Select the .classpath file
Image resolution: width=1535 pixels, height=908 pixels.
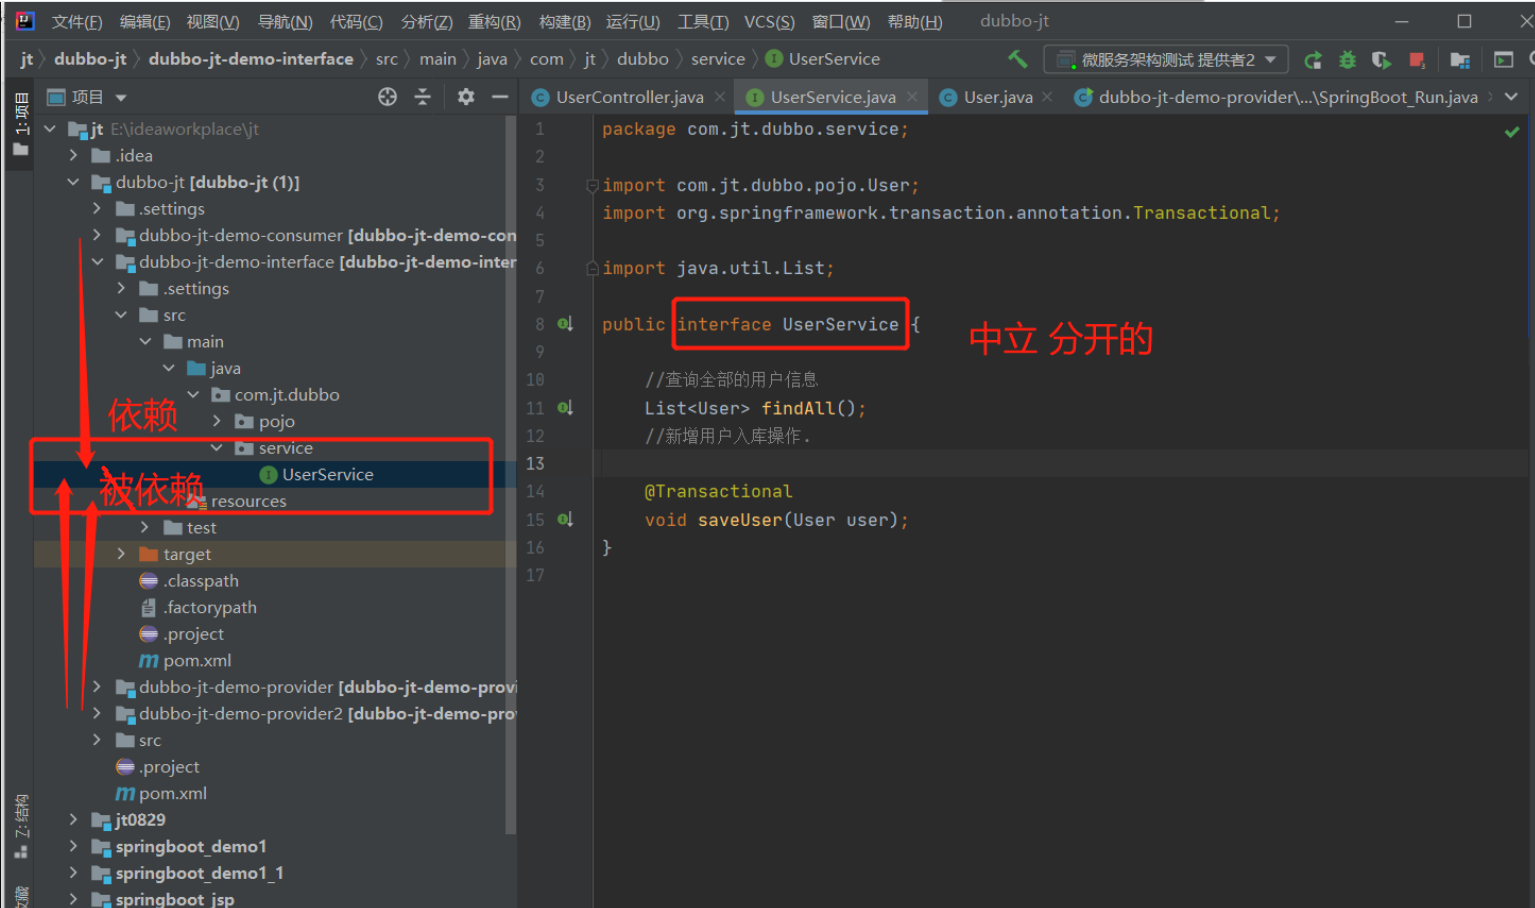point(190,581)
